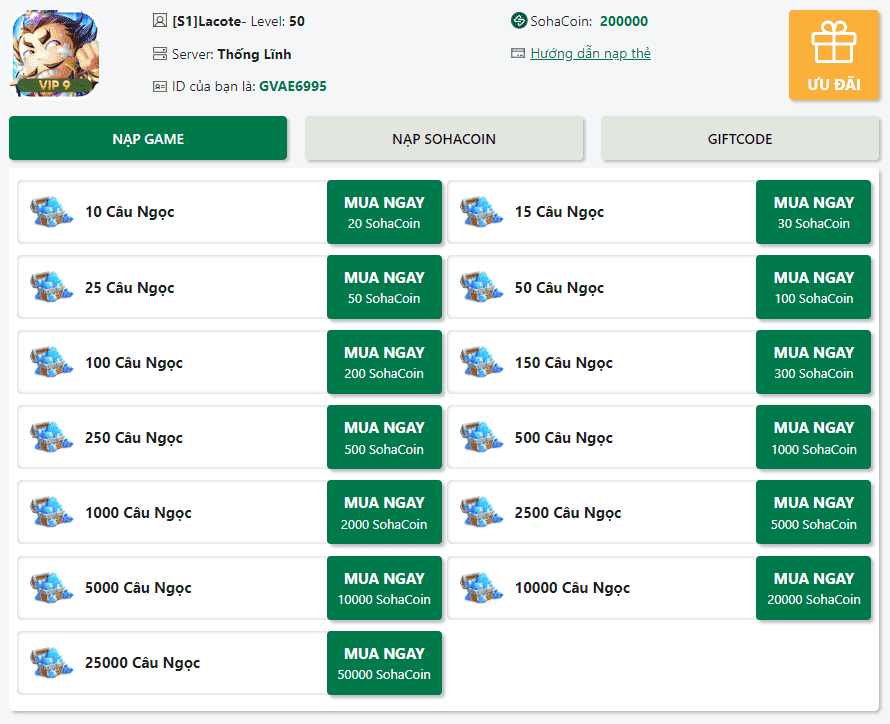Buy 250 Câu Ngọc for 500 SohaCoin
The image size is (890, 724).
(384, 437)
